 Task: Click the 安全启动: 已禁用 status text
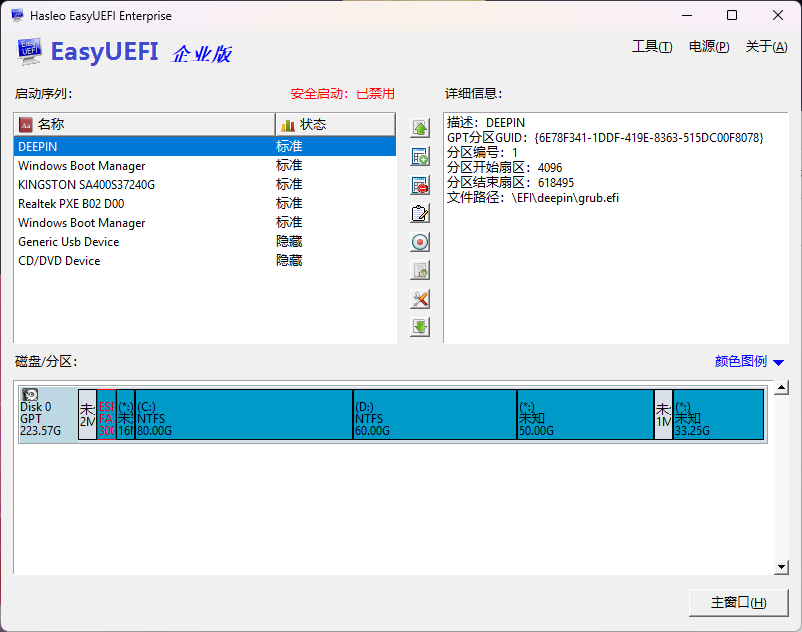(x=343, y=94)
